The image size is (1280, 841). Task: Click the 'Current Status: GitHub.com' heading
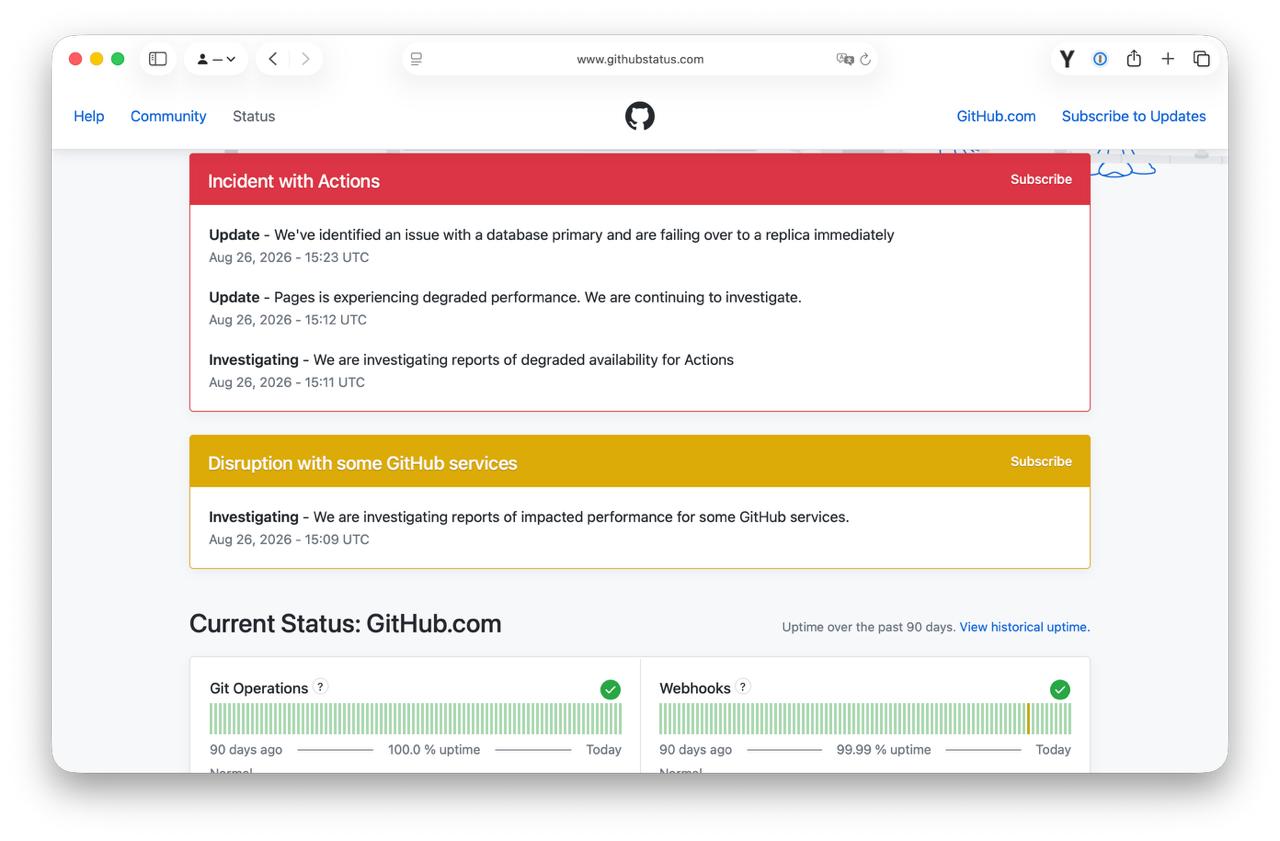click(345, 624)
